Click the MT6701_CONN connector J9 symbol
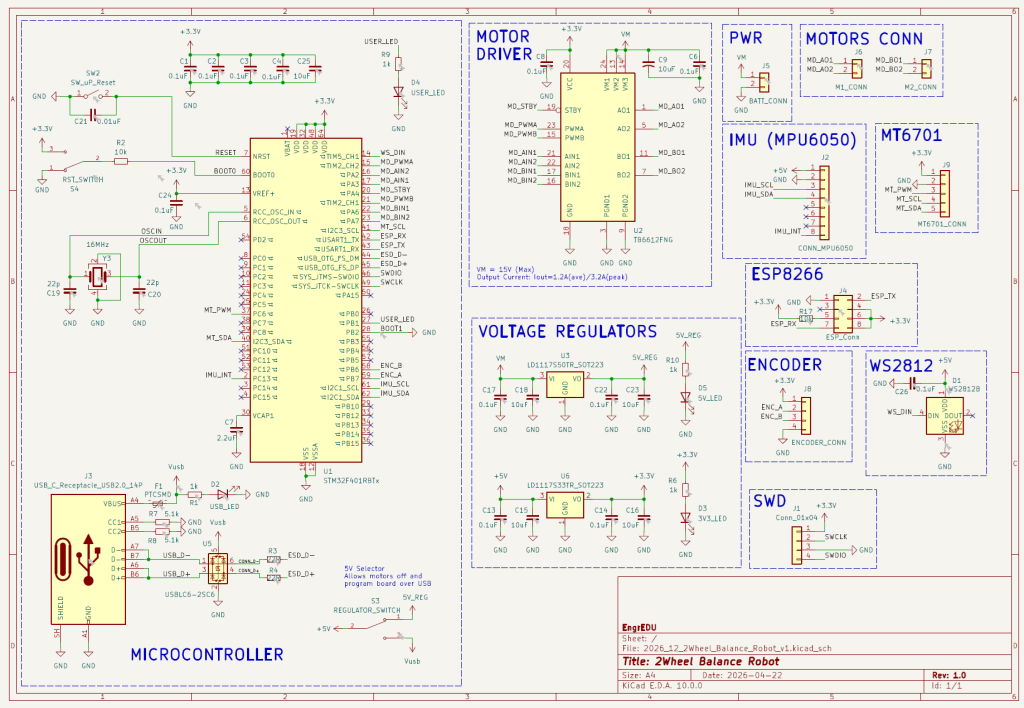Viewport: 1024px width, 708px height. (944, 194)
